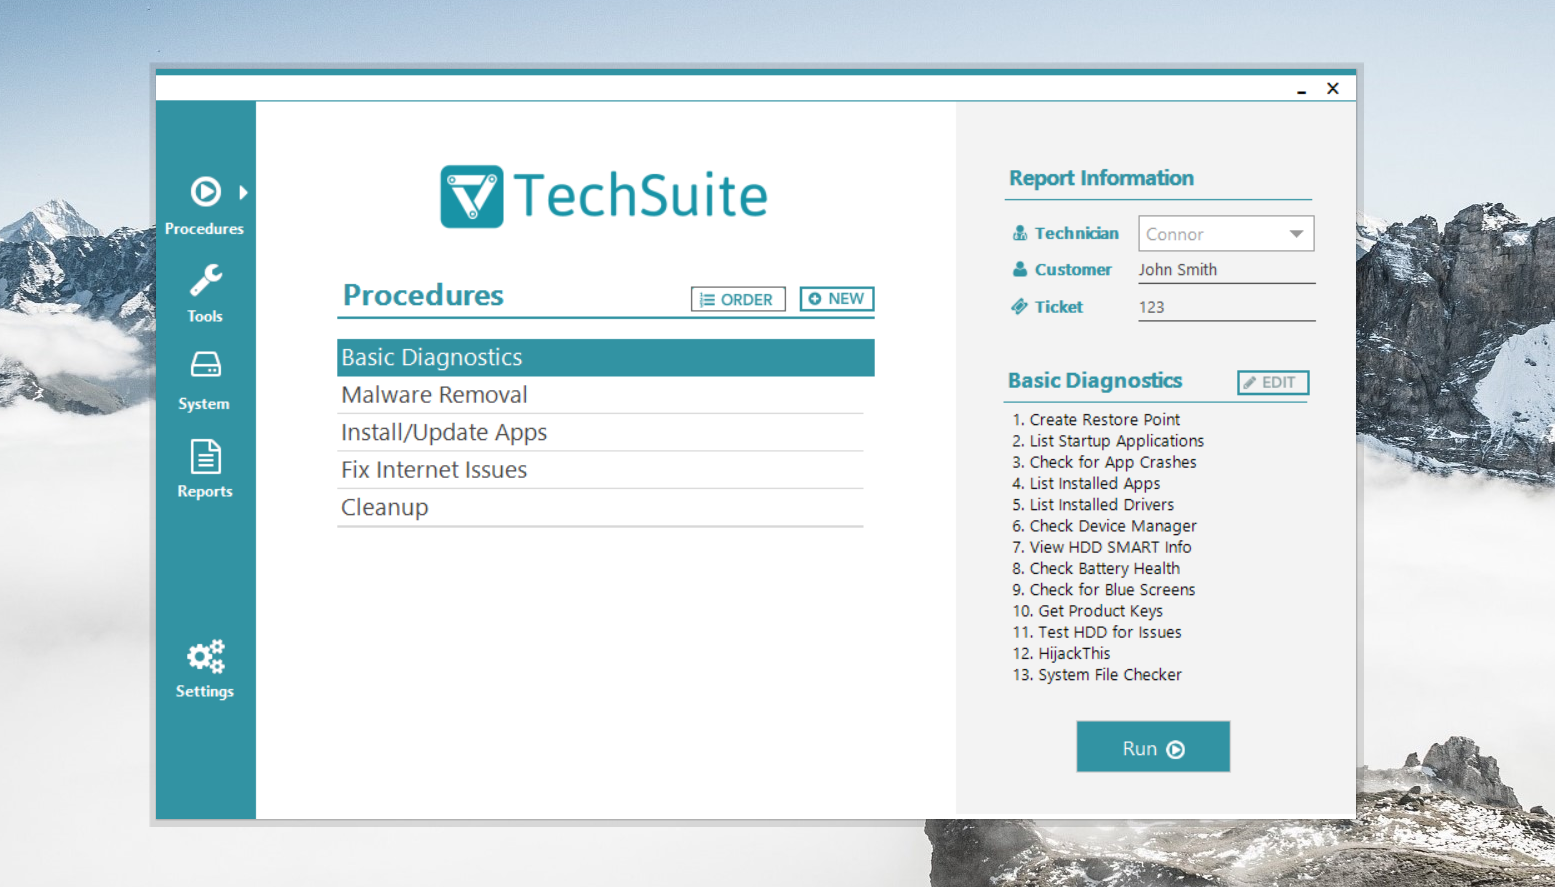Close the TechSuite window

point(1333,88)
